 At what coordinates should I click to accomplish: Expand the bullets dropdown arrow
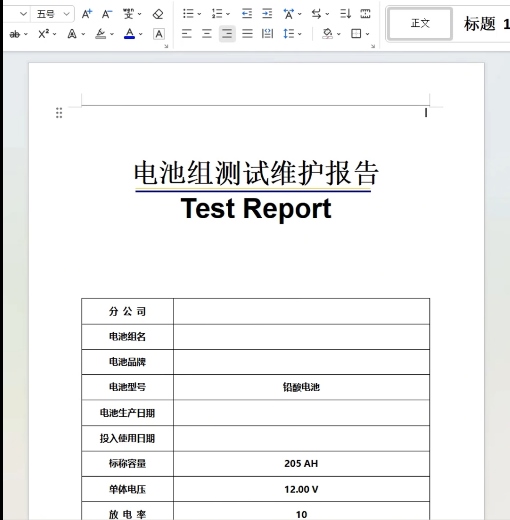pyautogui.click(x=199, y=14)
